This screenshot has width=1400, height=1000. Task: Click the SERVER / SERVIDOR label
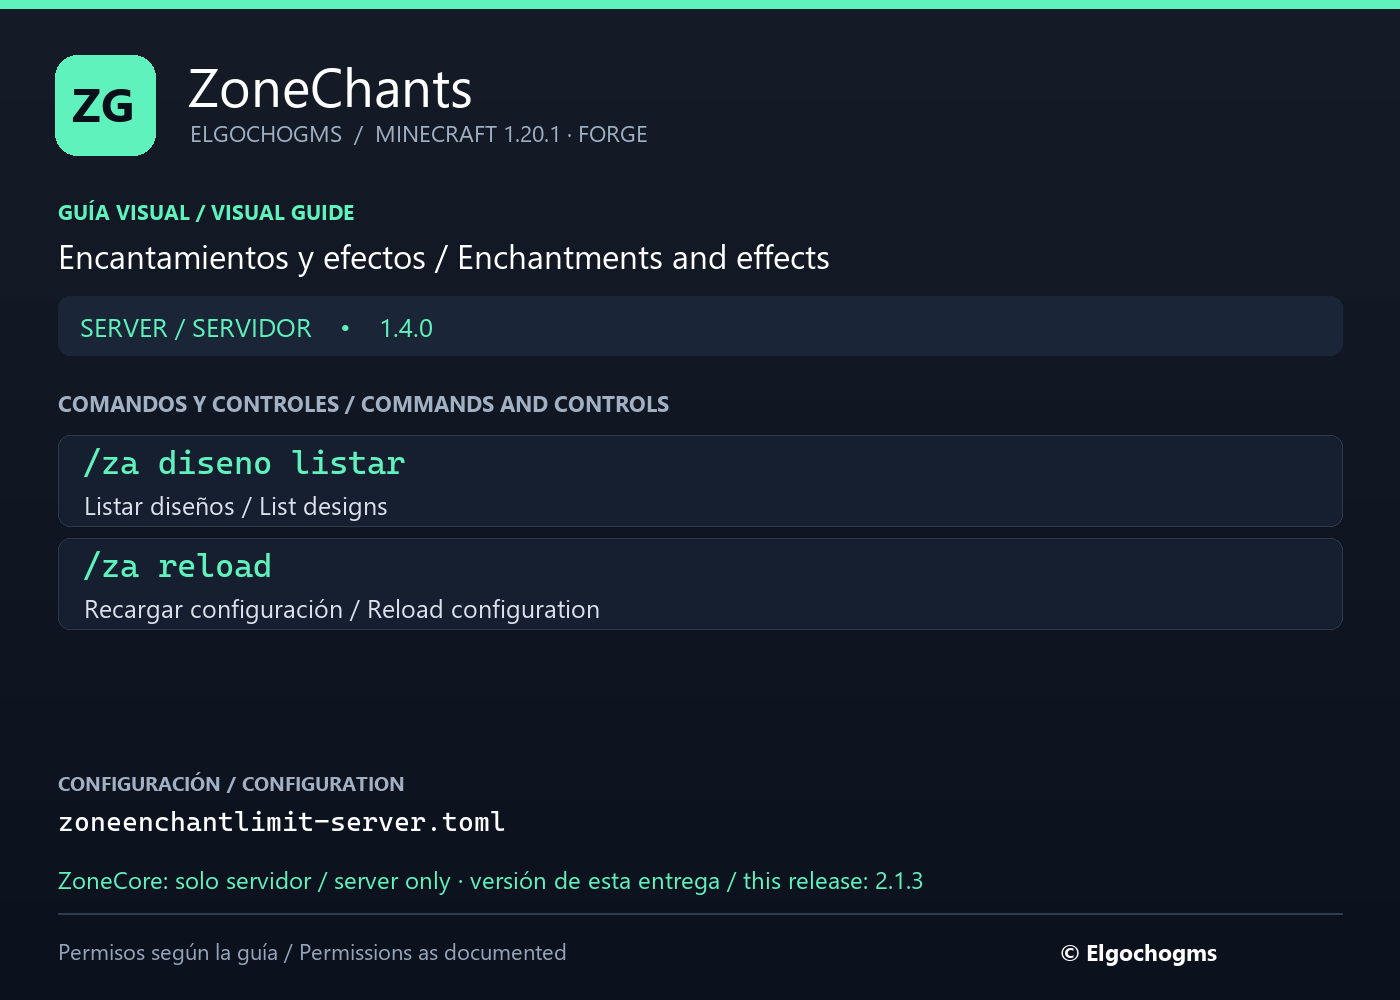[196, 328]
